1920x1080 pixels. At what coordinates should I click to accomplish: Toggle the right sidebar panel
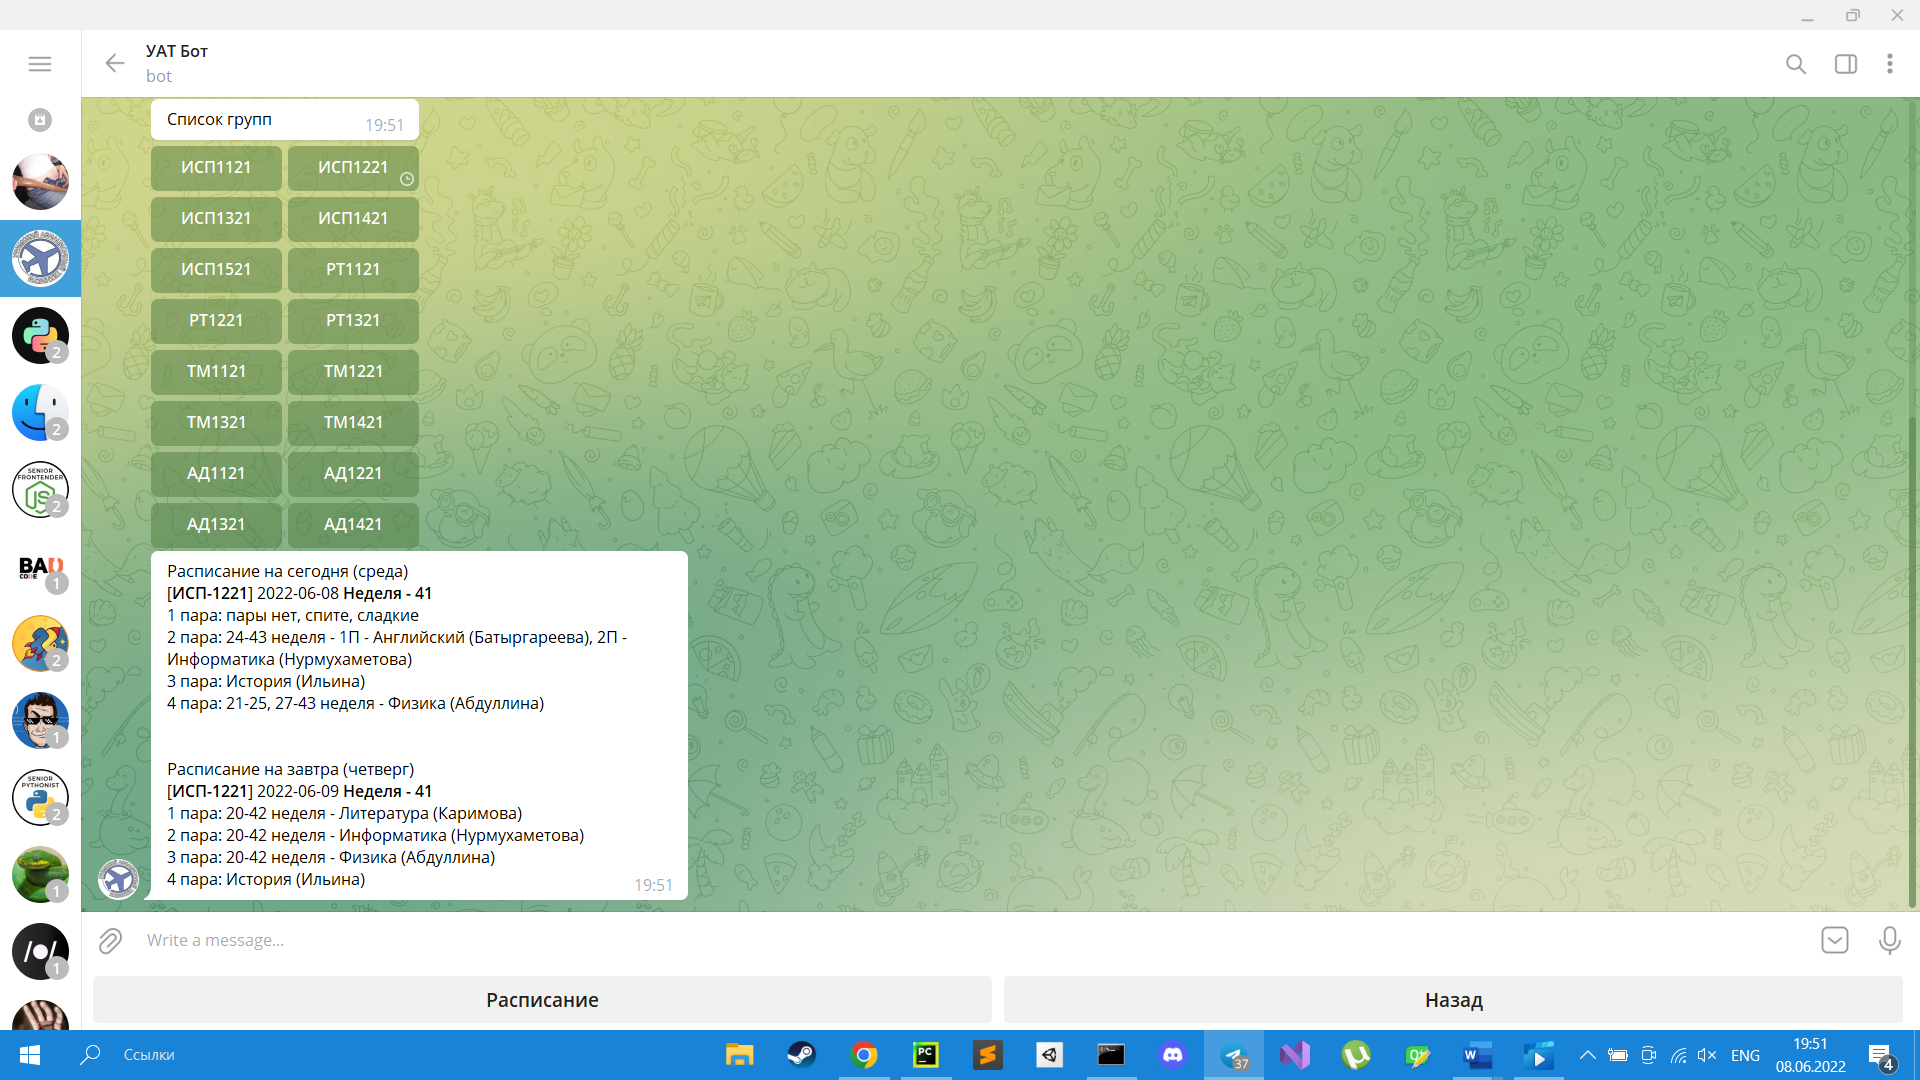1846,64
